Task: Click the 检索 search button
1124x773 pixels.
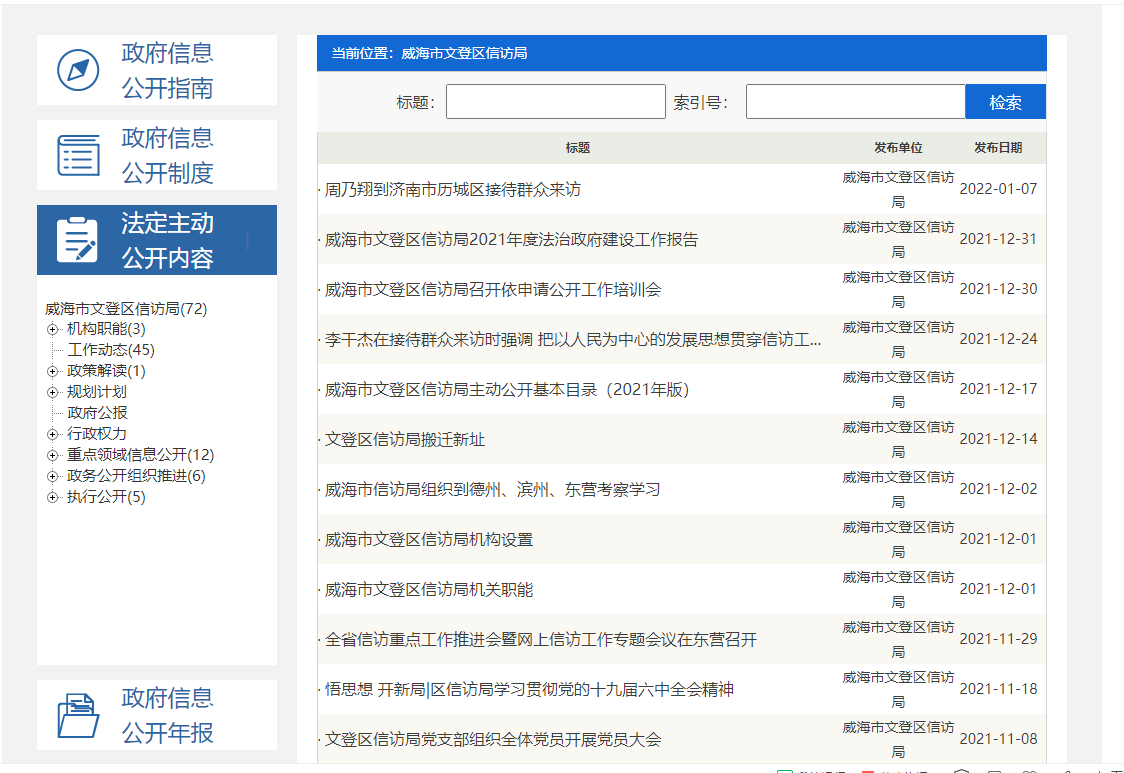Action: [1005, 102]
